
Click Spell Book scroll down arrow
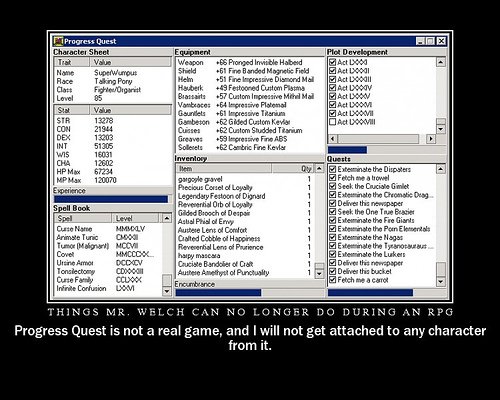[167, 291]
